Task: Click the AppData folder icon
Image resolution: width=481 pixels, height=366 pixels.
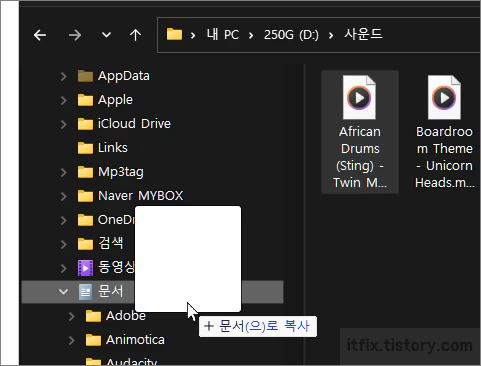Action: click(85, 76)
